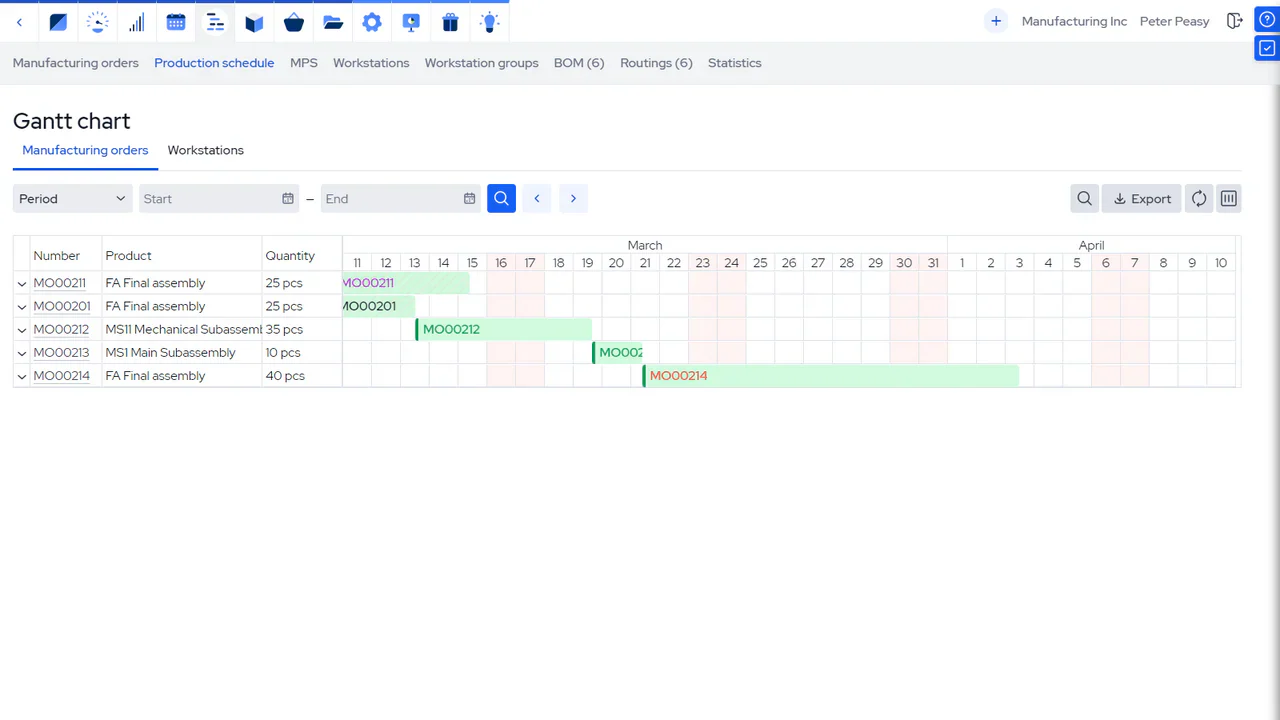The width and height of the screenshot is (1280, 720).
Task: Open the dashboard gauge icon
Action: [x=97, y=22]
